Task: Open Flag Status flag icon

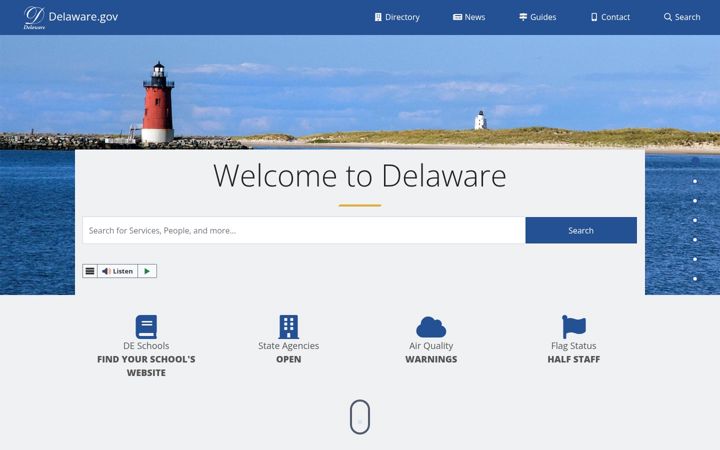Action: (x=574, y=326)
